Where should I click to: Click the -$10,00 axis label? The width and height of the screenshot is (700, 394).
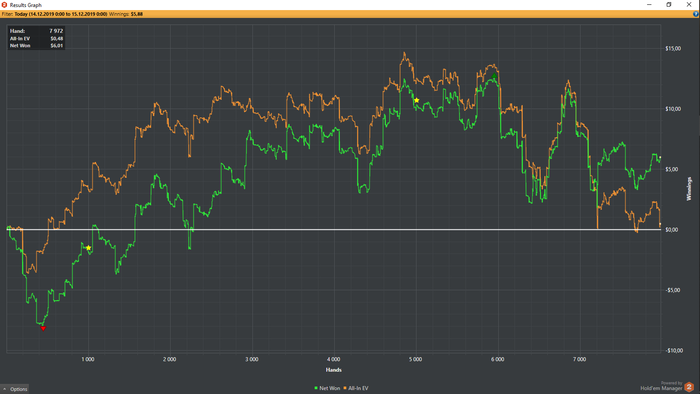674,351
